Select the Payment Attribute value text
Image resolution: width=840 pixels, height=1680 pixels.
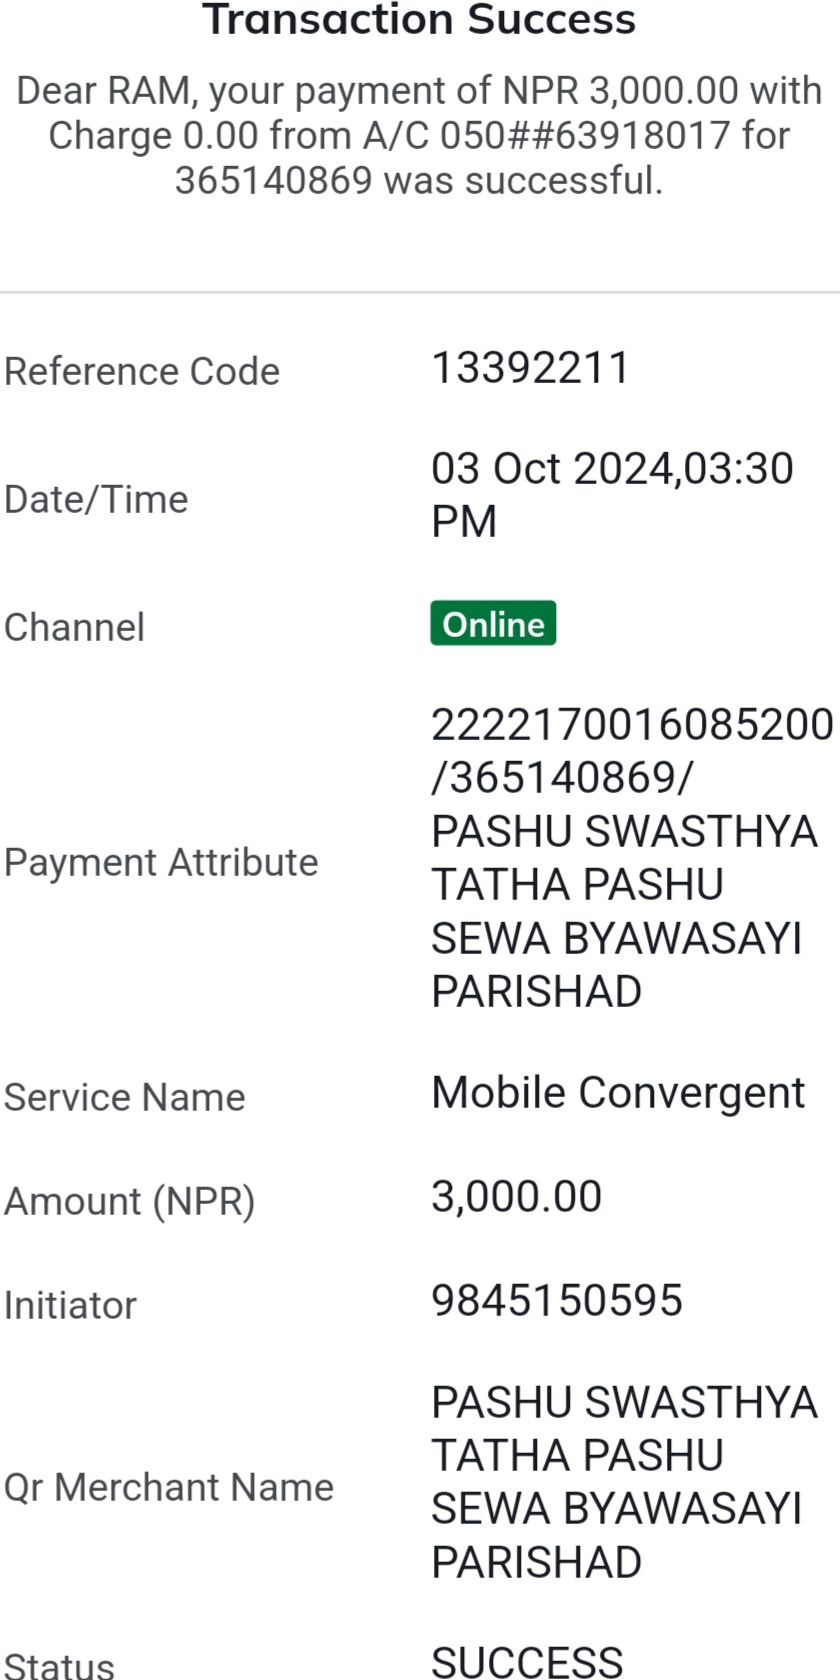[632, 858]
